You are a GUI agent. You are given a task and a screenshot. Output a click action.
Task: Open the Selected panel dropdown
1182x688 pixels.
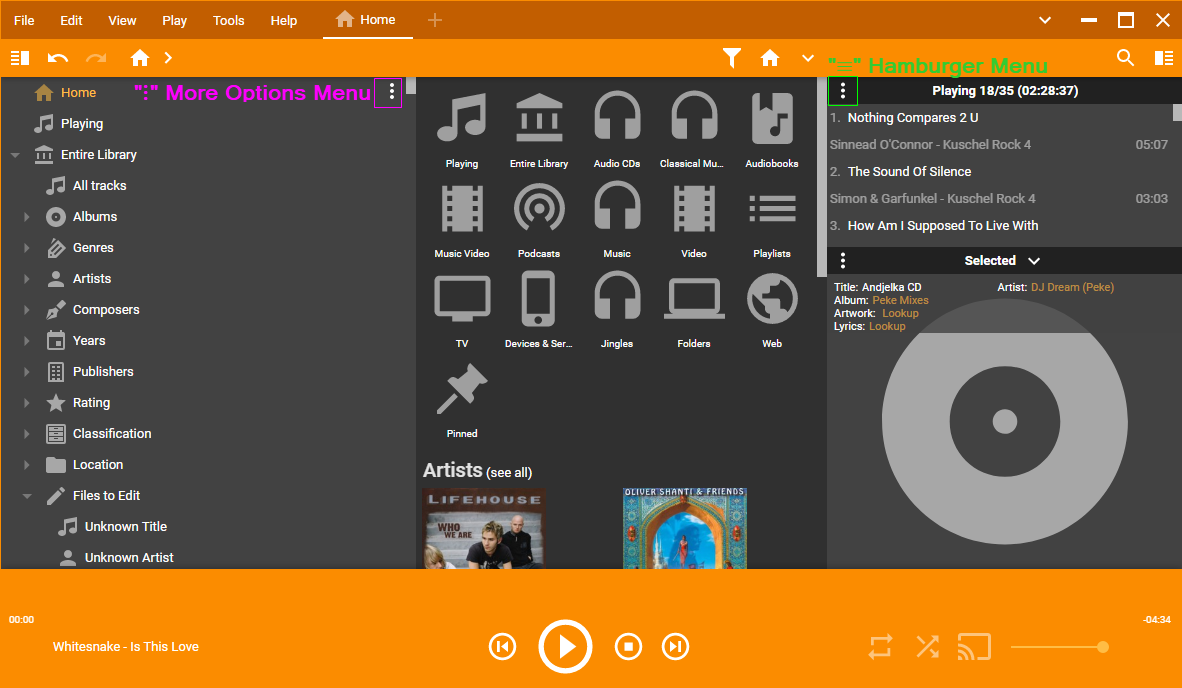pyautogui.click(x=1034, y=261)
